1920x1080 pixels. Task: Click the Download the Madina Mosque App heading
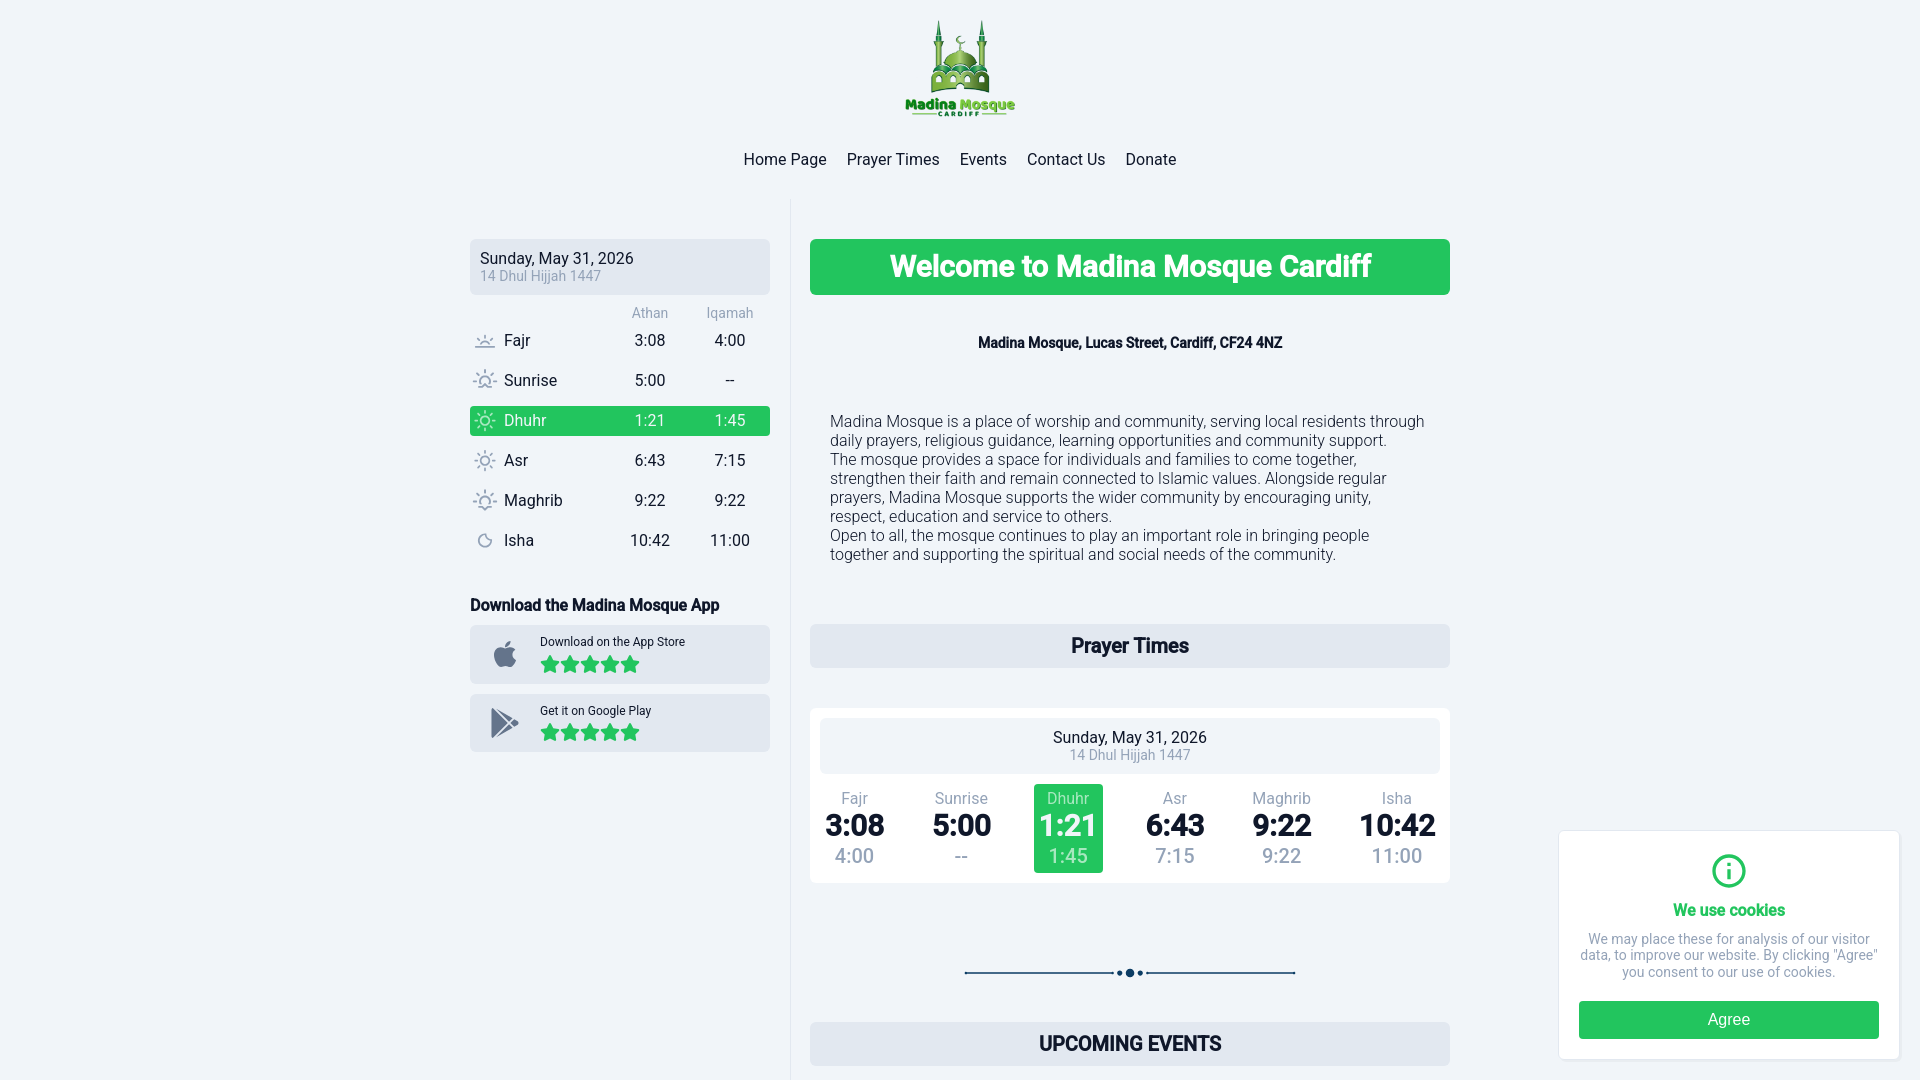pos(595,606)
